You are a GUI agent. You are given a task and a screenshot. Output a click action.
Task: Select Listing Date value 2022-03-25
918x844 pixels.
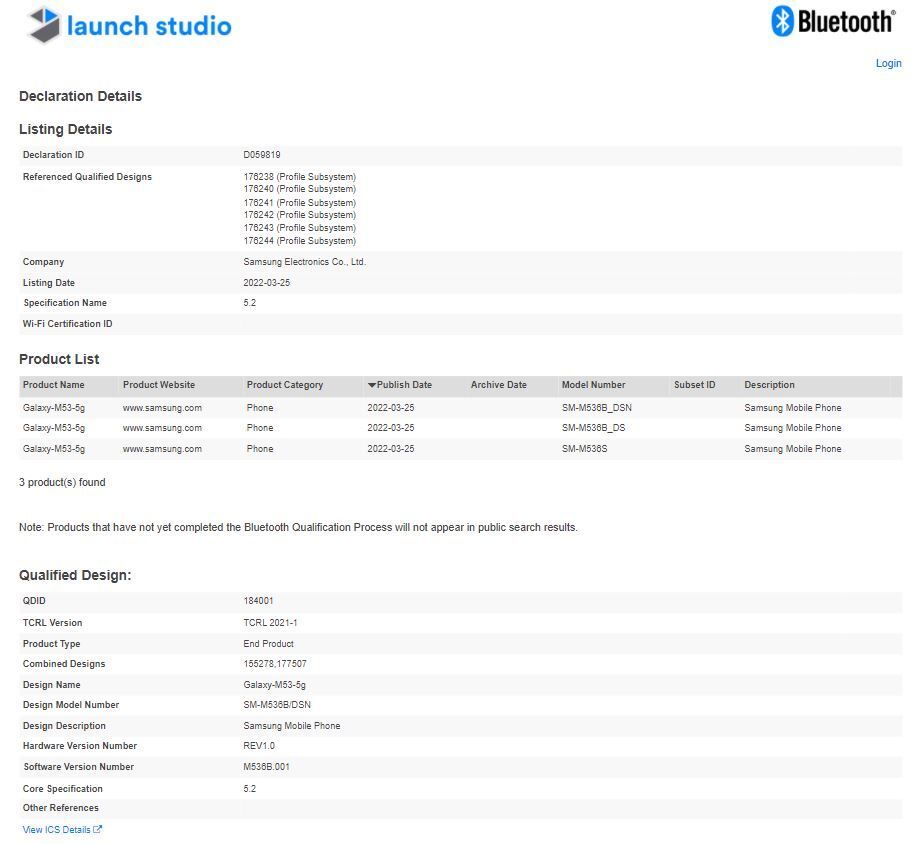[x=266, y=283]
